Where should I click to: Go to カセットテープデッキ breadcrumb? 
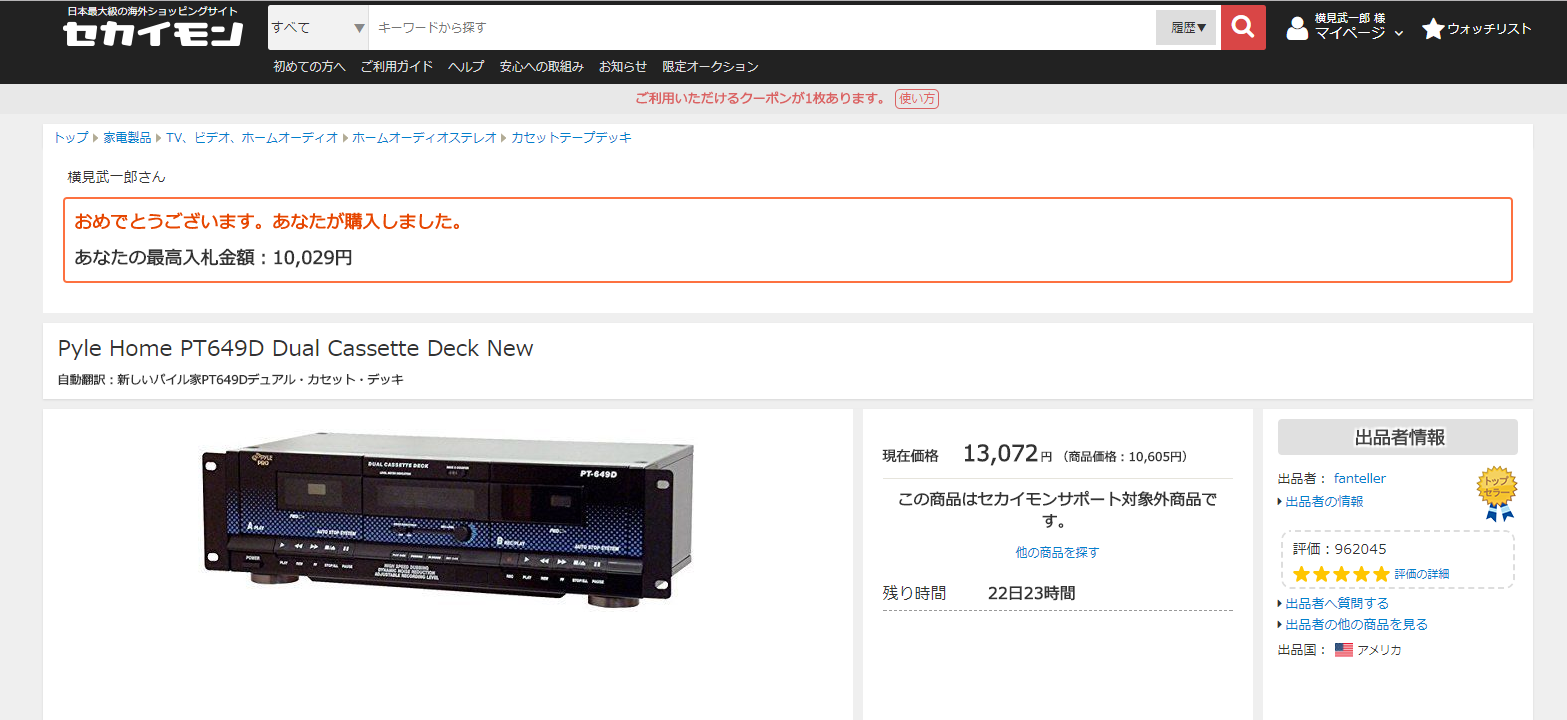pyautogui.click(x=571, y=138)
